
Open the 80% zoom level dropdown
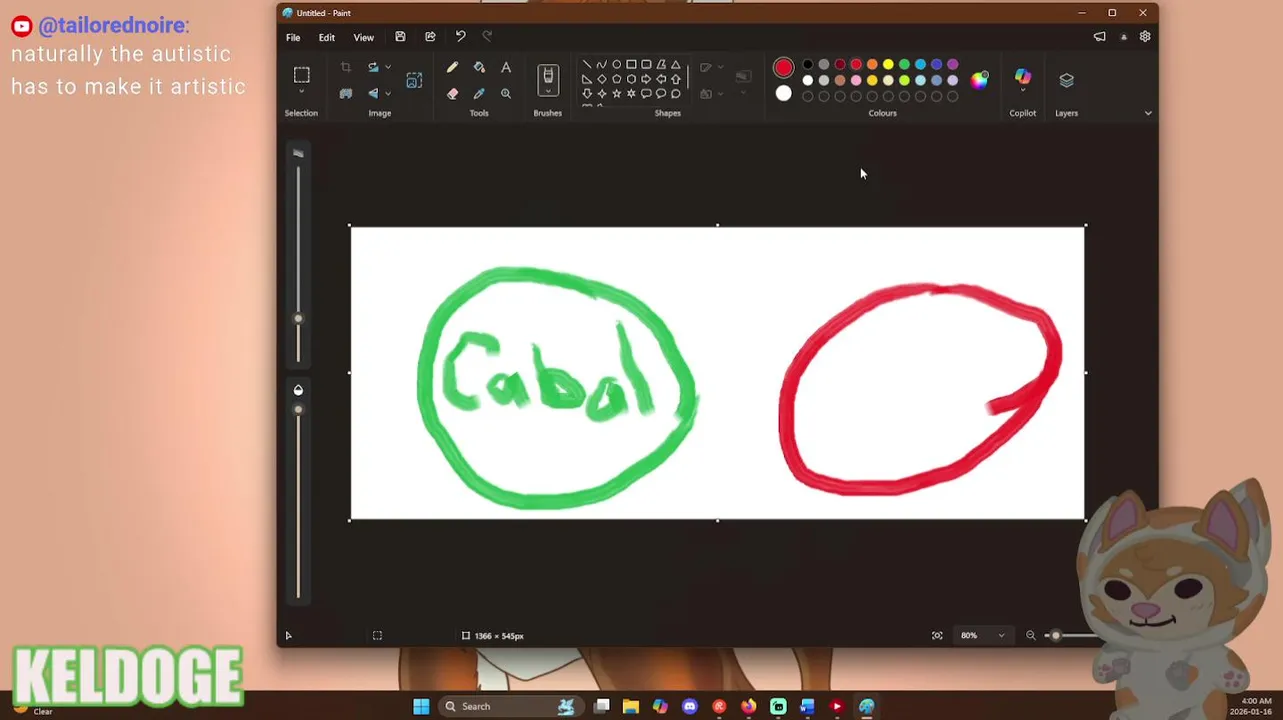[x=983, y=636]
